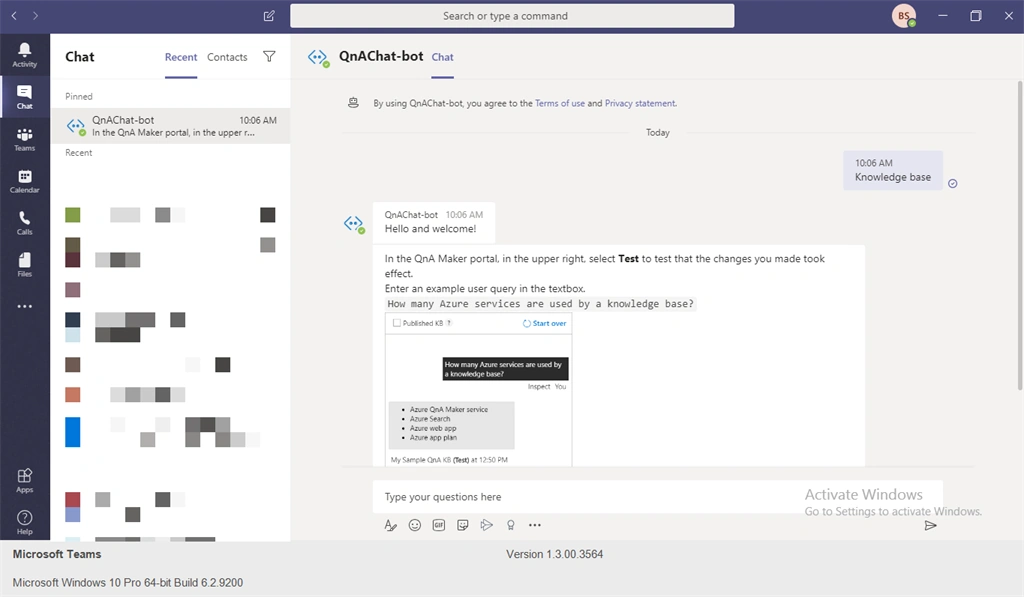Toggle the Published KB checkbox in image
1024x597 pixels.
click(396, 323)
